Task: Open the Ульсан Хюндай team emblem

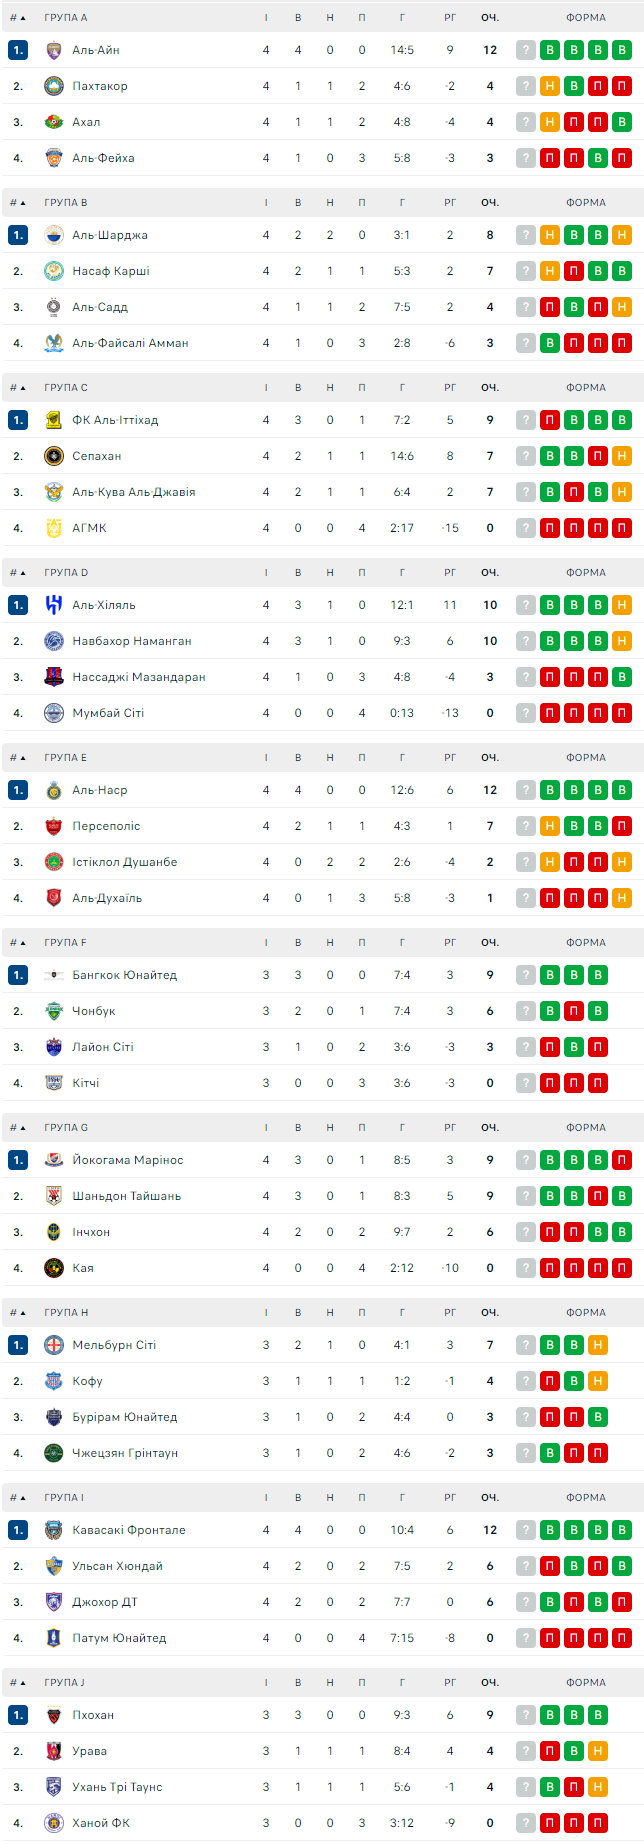Action: pyautogui.click(x=54, y=1566)
